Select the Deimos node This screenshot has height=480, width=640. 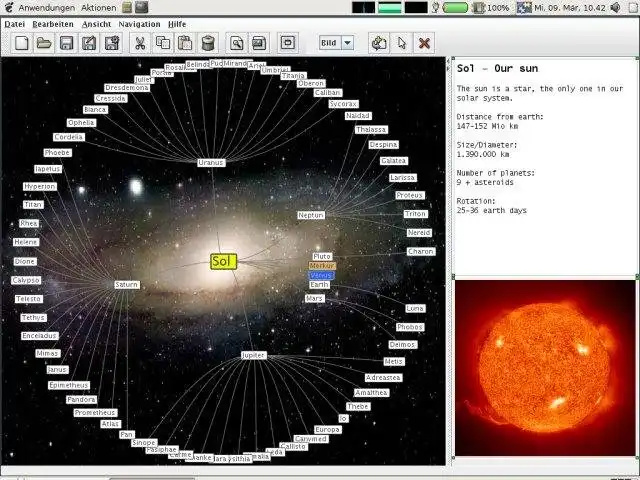tap(402, 344)
